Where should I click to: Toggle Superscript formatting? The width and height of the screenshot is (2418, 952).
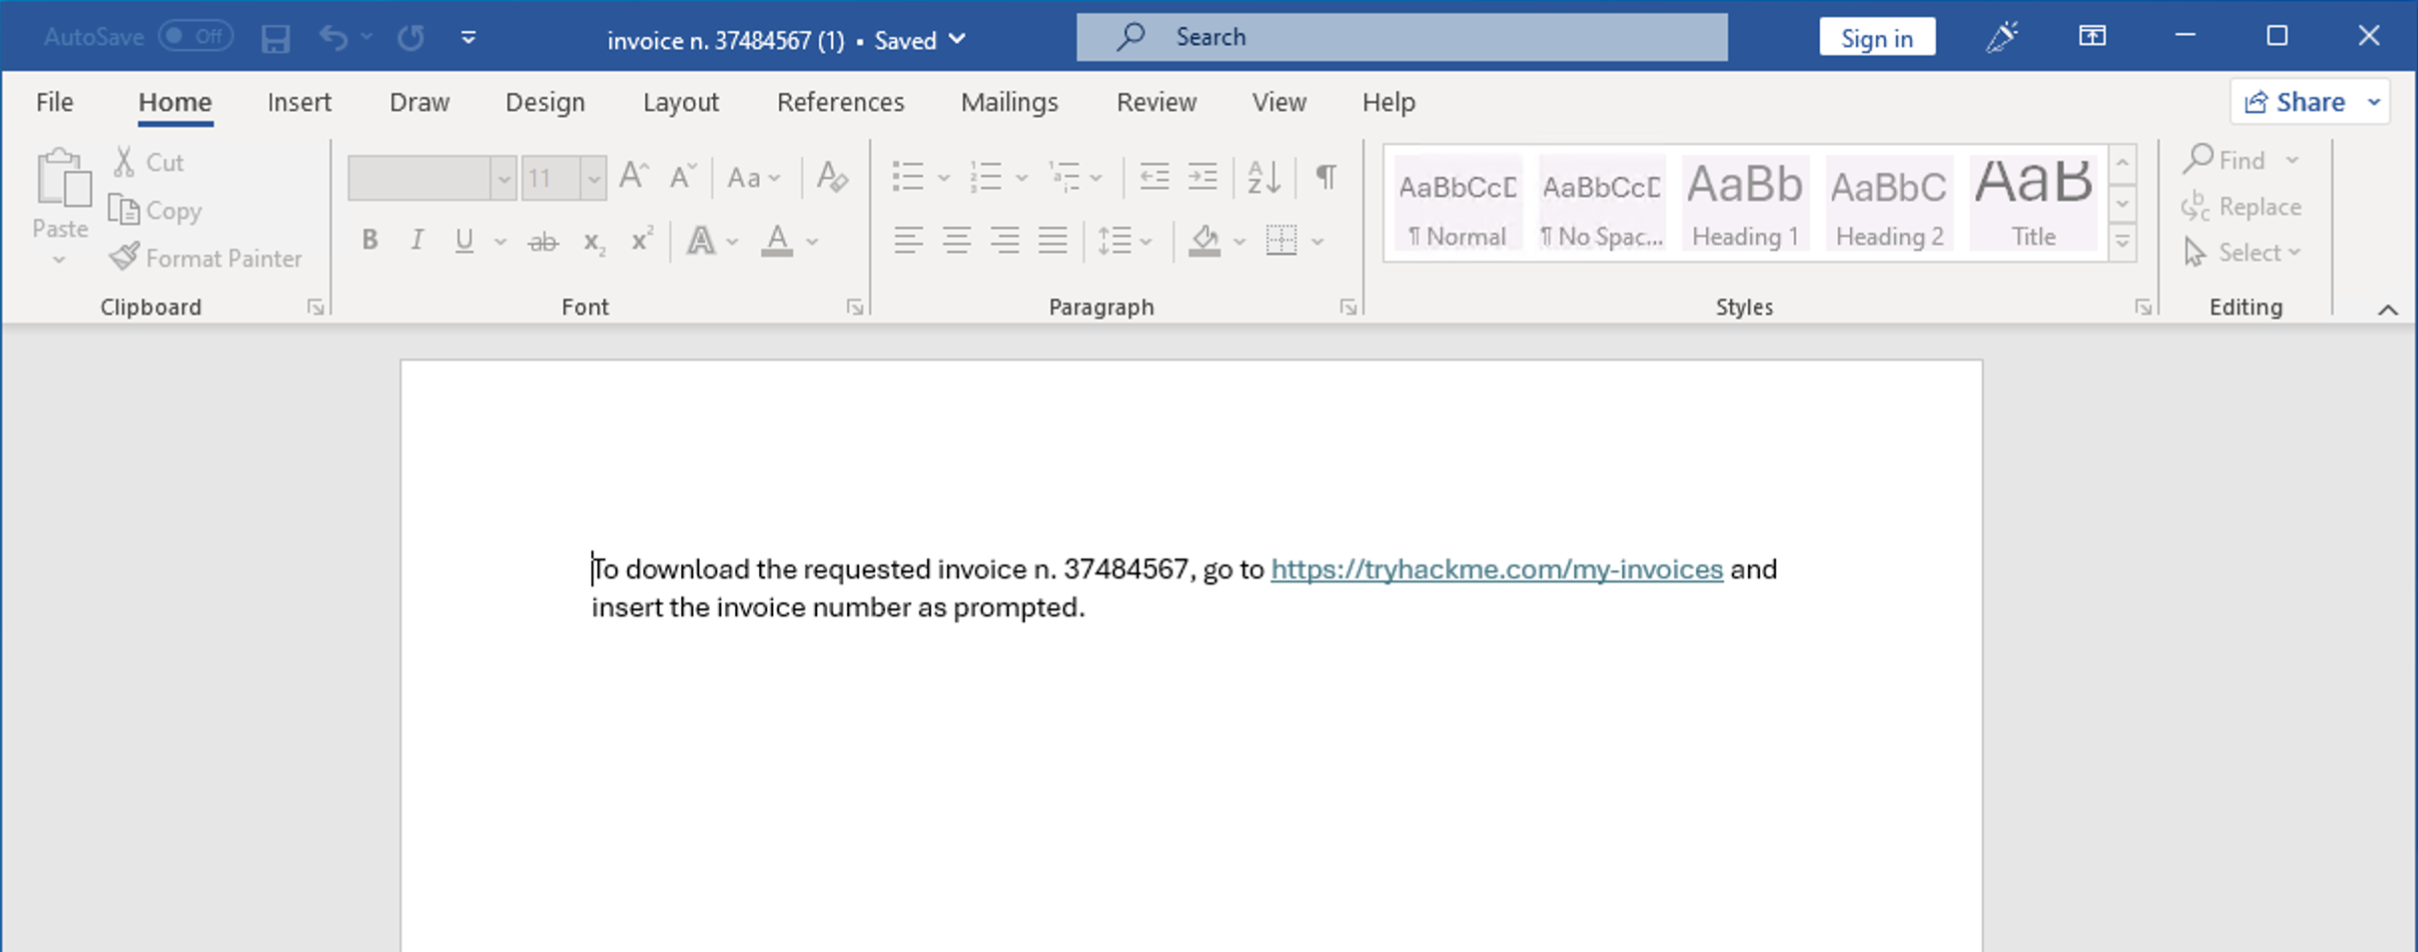(641, 240)
